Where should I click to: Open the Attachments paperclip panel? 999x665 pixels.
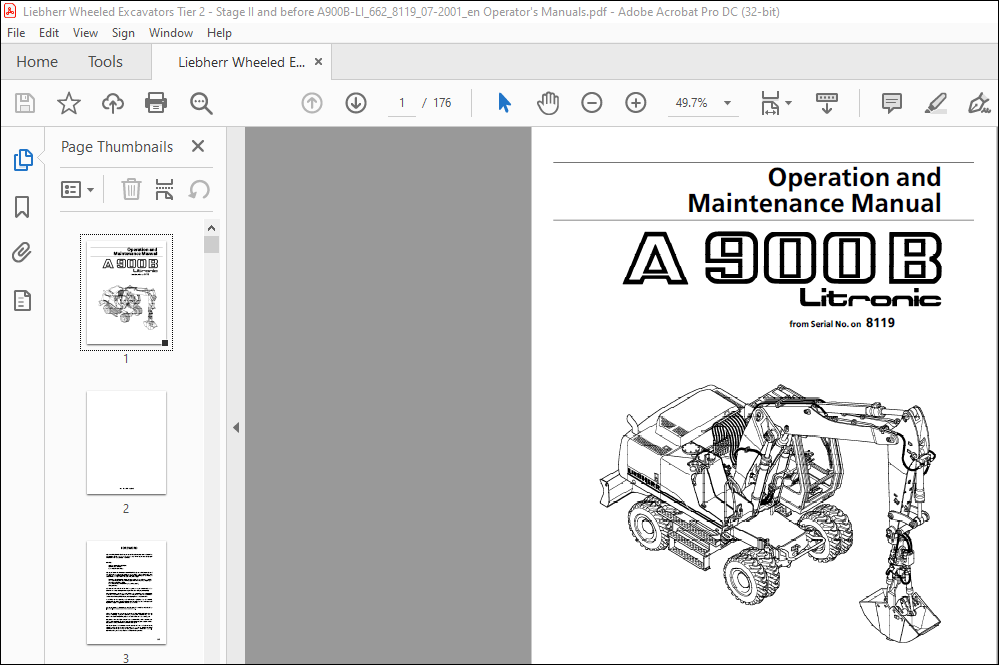(x=22, y=253)
